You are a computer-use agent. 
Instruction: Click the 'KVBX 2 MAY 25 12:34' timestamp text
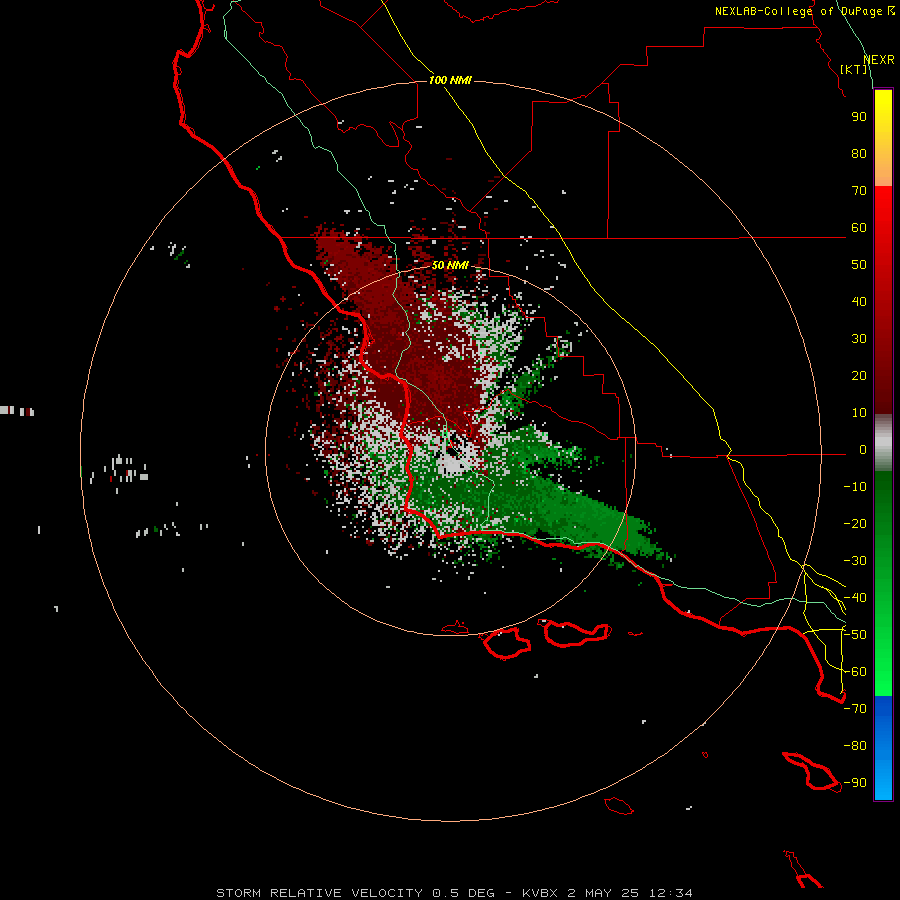(607, 893)
